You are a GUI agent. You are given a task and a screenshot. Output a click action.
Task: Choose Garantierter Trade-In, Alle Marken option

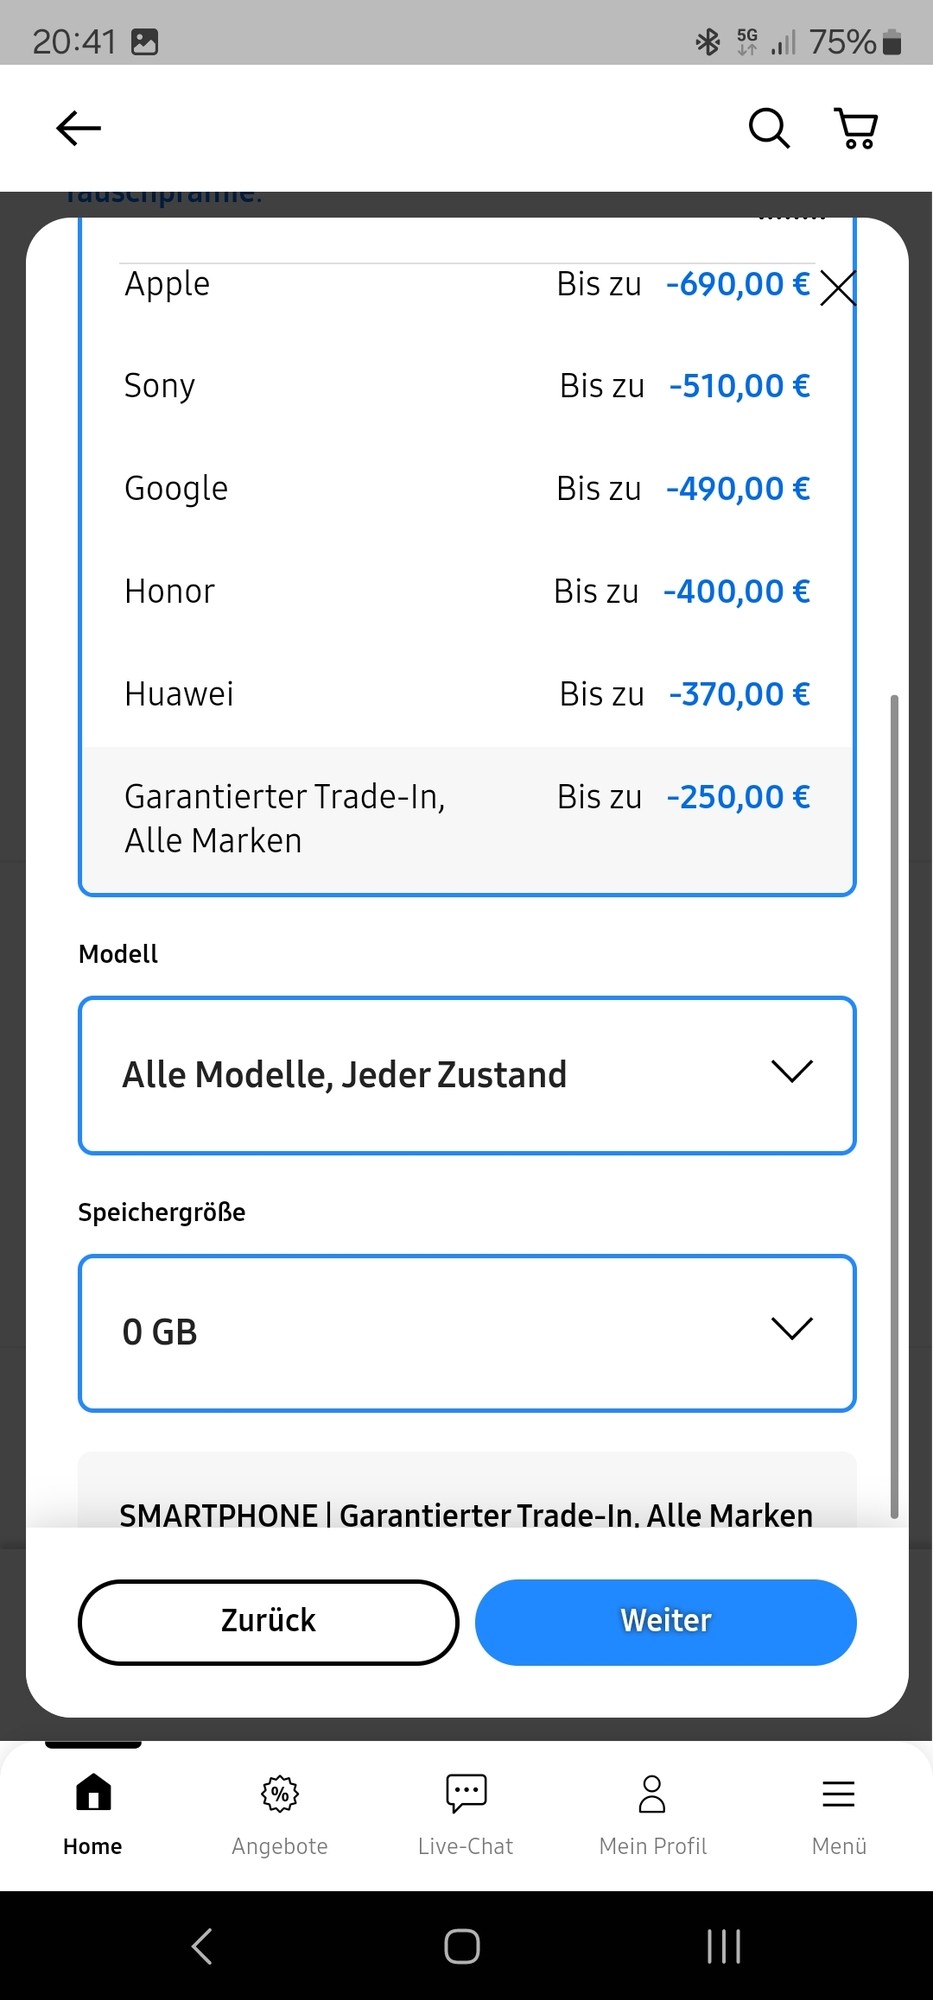click(467, 819)
